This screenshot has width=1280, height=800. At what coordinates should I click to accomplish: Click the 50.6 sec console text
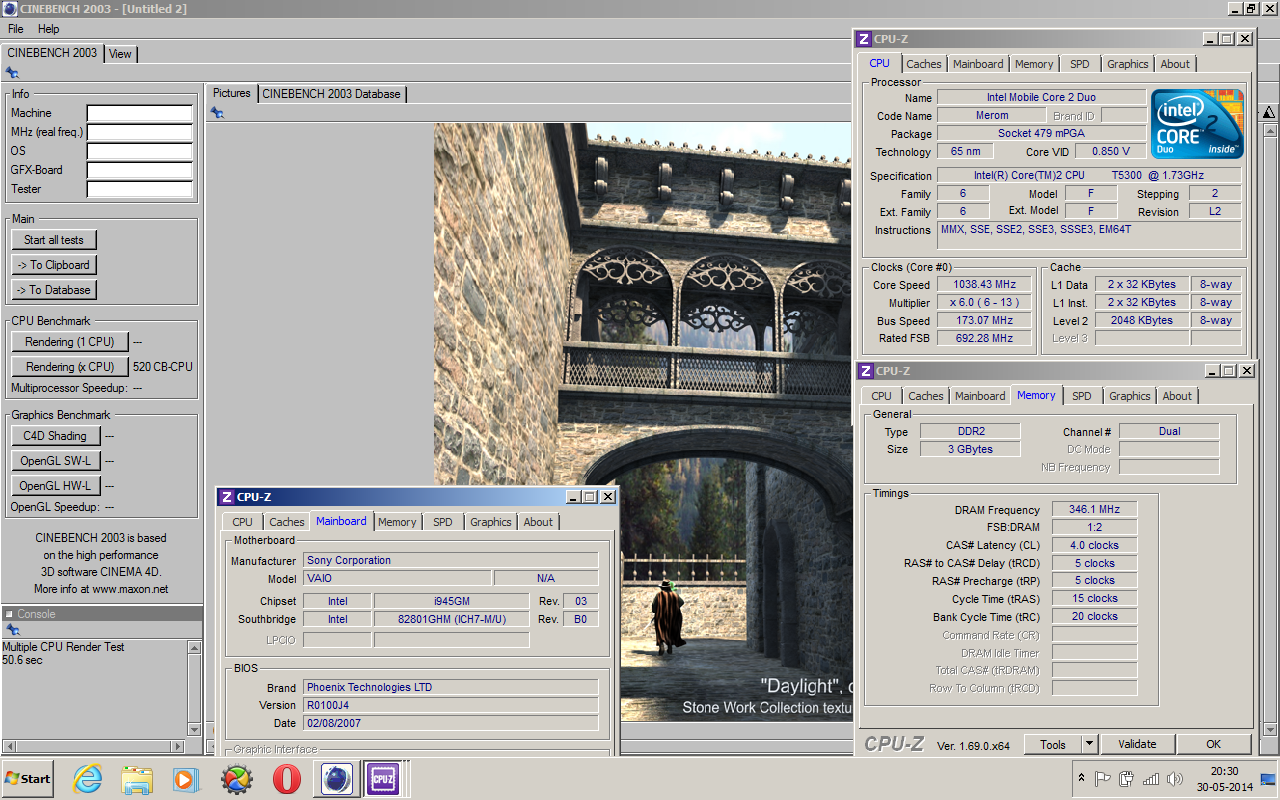click(23, 660)
